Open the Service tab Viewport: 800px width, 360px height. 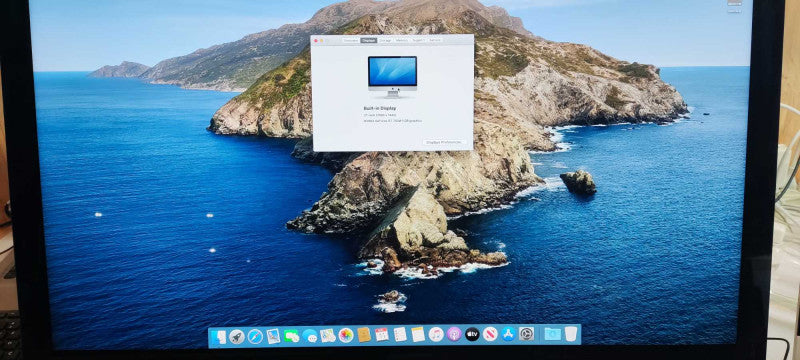click(x=435, y=40)
